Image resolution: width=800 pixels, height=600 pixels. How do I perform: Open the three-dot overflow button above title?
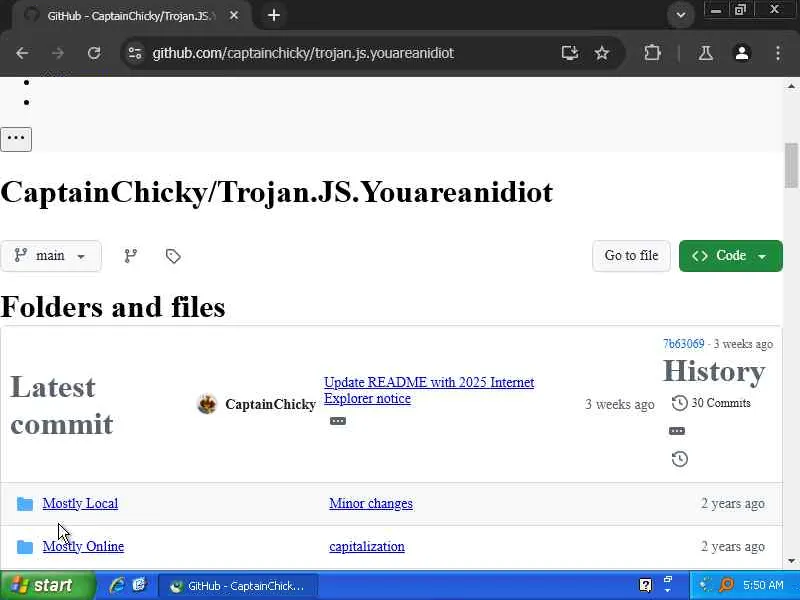coord(16,139)
